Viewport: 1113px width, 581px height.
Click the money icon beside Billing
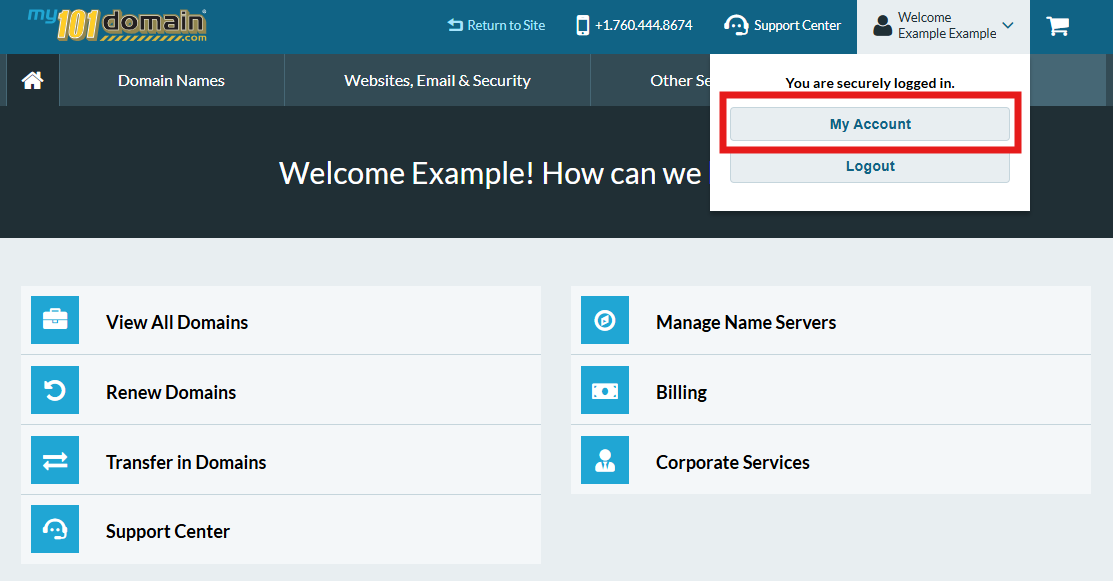[605, 389]
